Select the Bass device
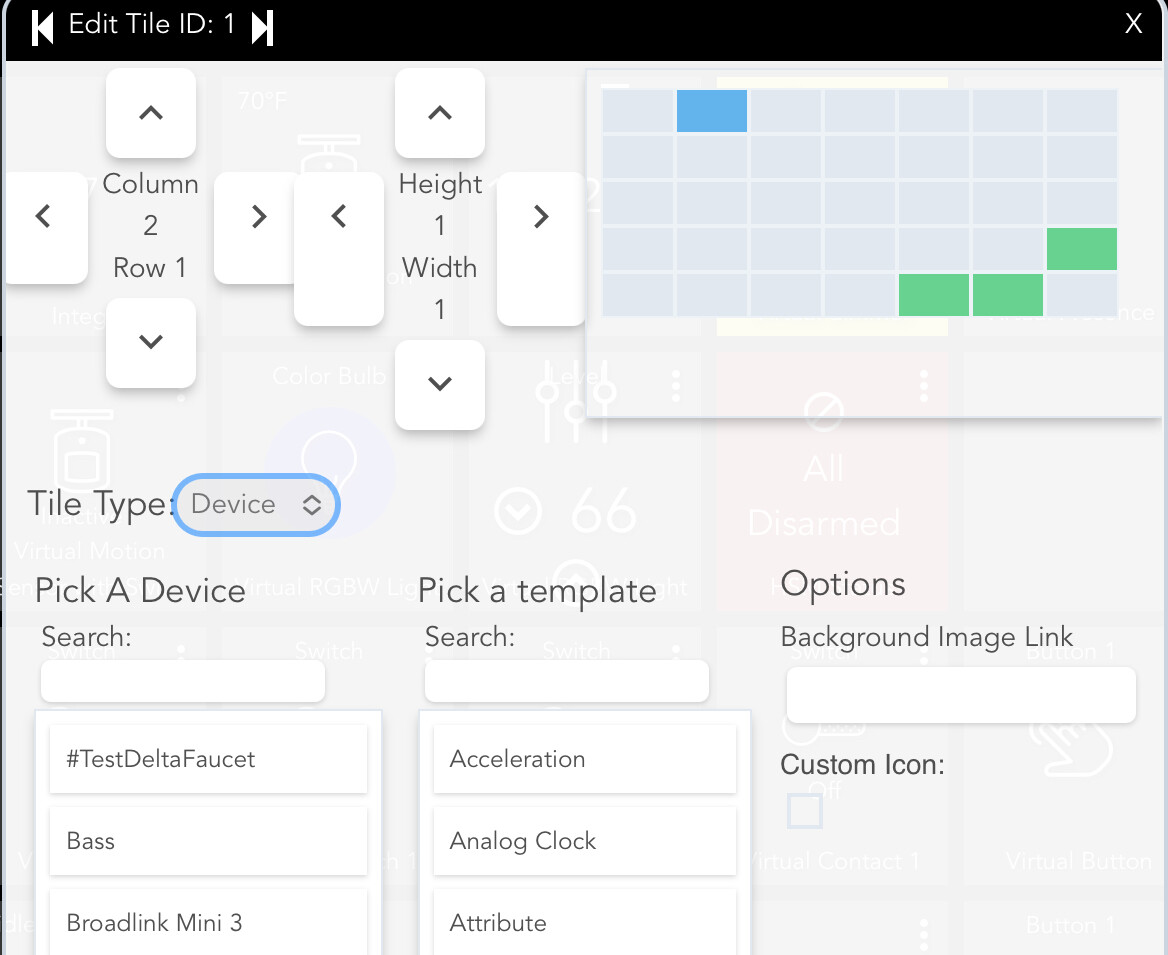The image size is (1168, 955). (x=208, y=841)
